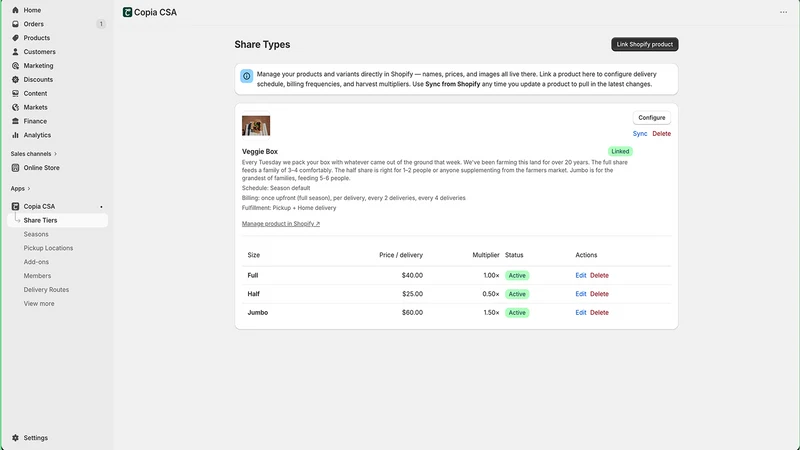Expand the Apps section chevron
Viewport: 800px width, 450px height.
pyautogui.click(x=29, y=189)
